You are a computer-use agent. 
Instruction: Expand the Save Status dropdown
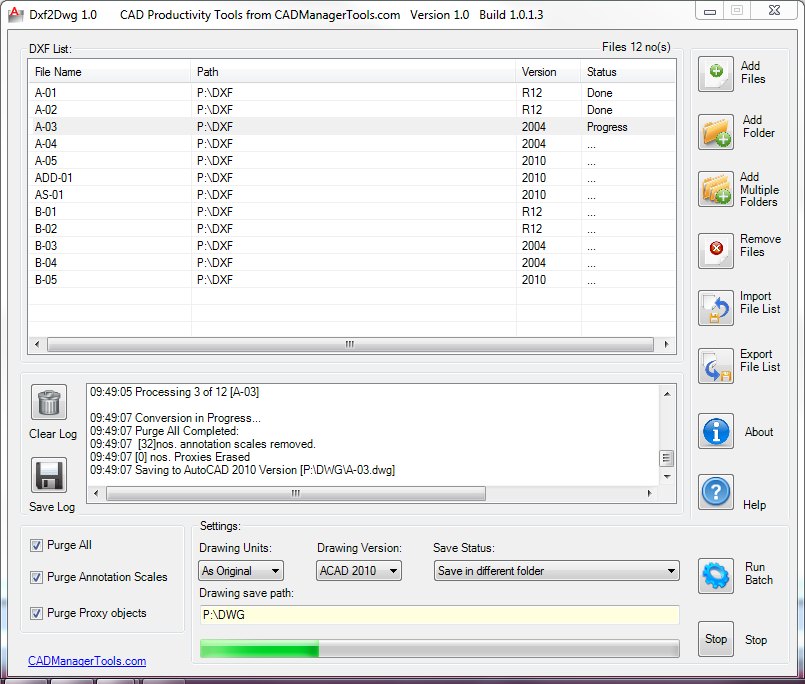557,571
